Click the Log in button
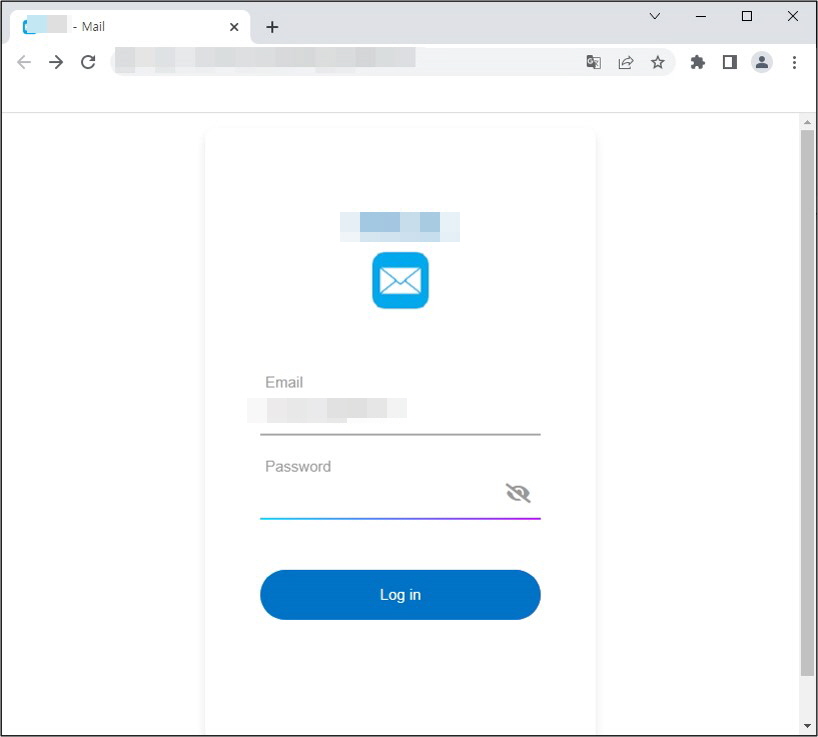The image size is (818, 737). (x=400, y=595)
